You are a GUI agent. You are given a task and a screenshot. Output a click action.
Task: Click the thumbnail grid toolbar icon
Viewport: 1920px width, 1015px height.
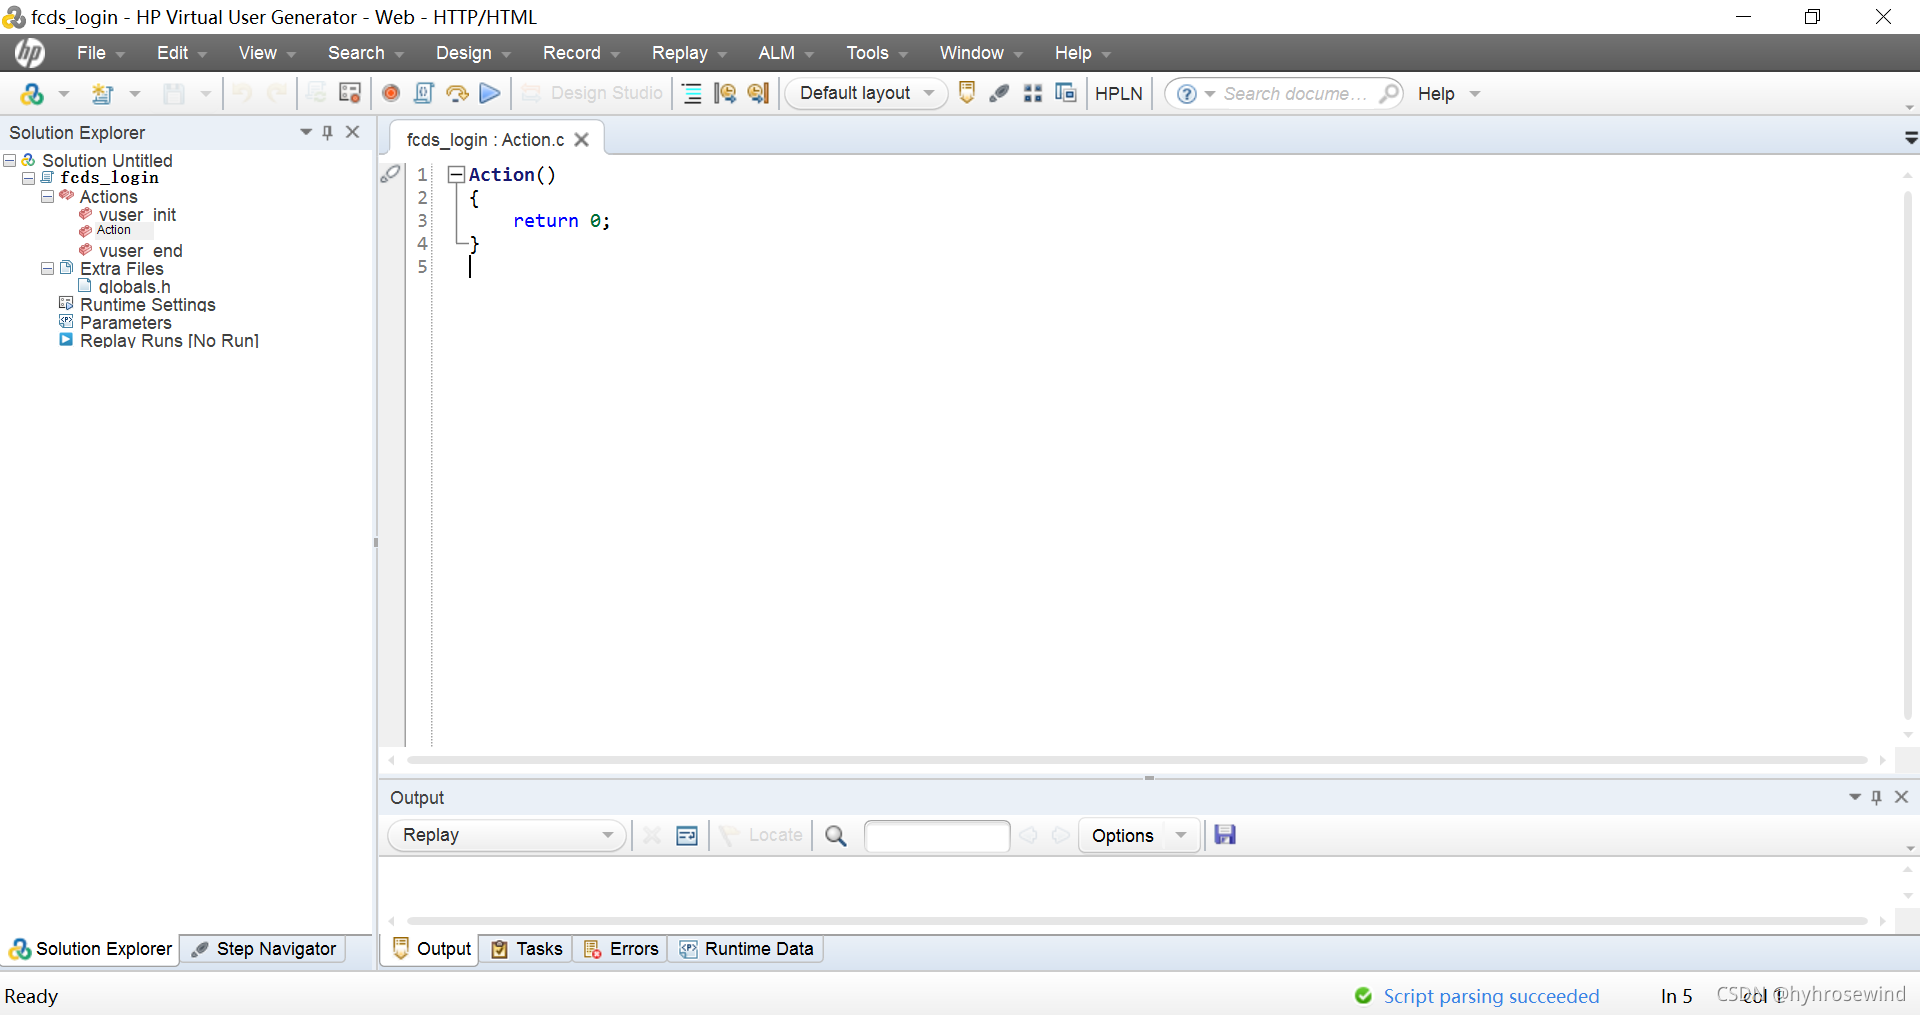coord(1033,93)
